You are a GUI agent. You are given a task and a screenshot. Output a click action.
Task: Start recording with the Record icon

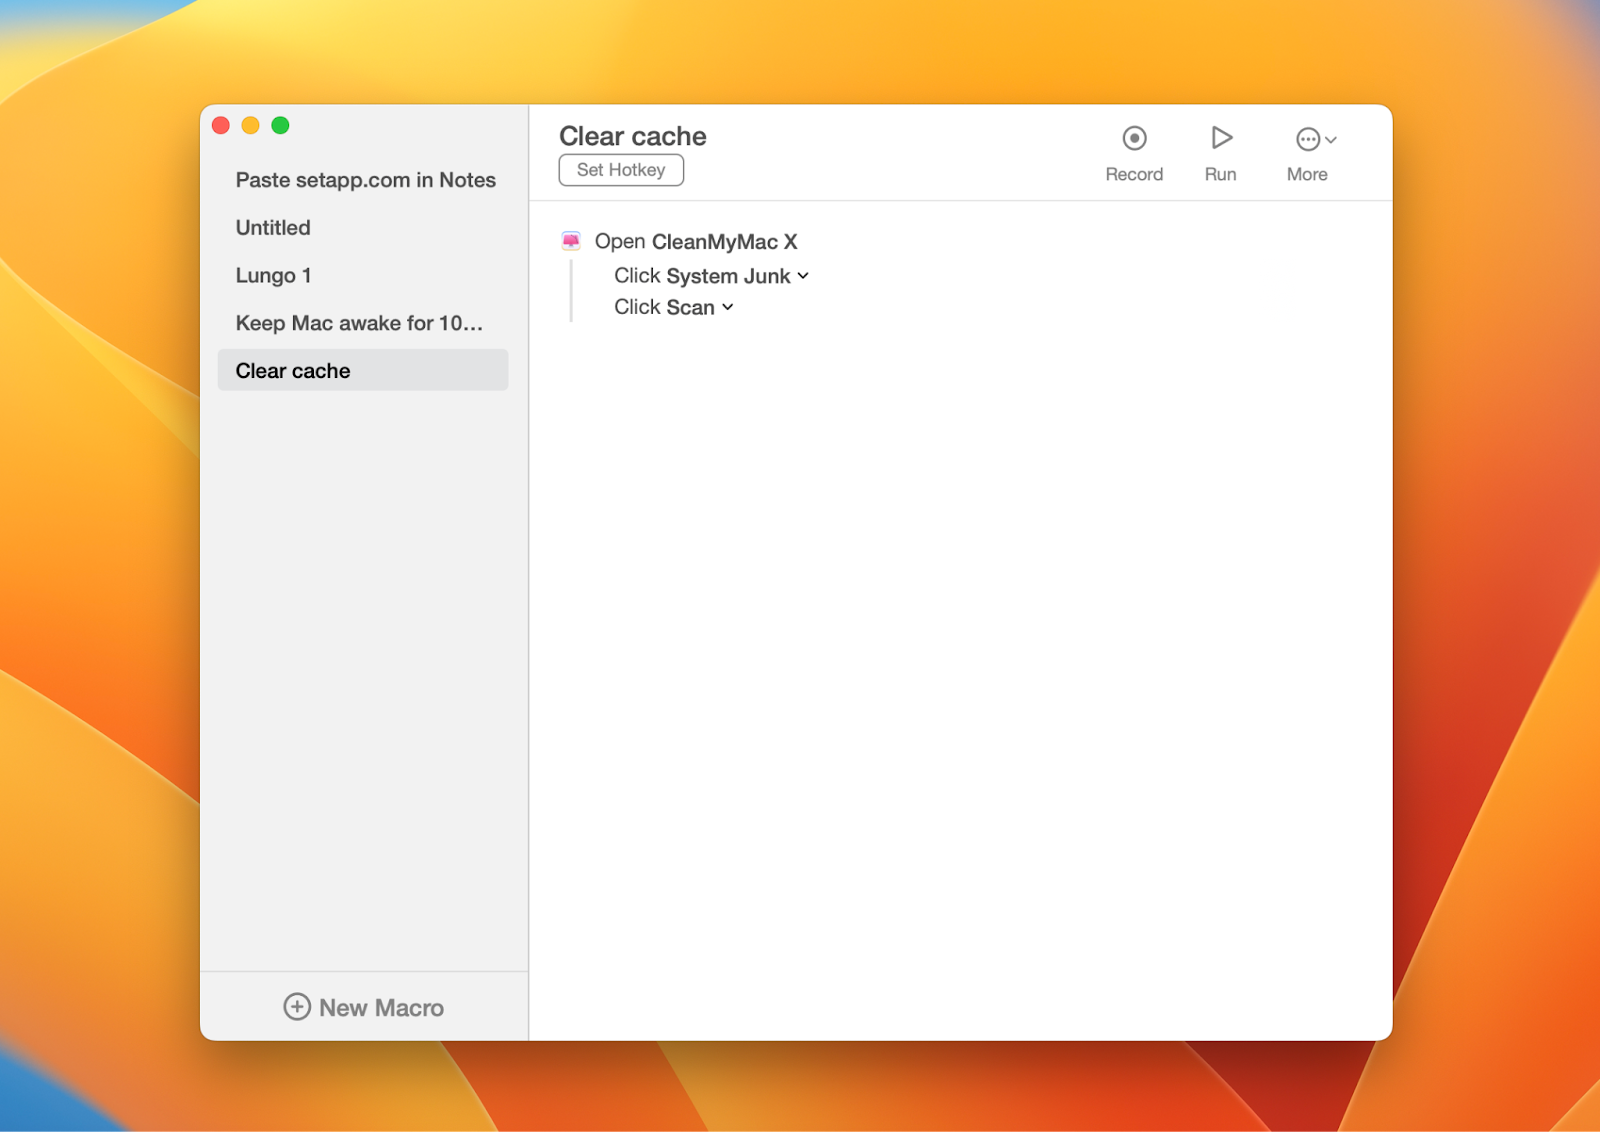coord(1134,138)
